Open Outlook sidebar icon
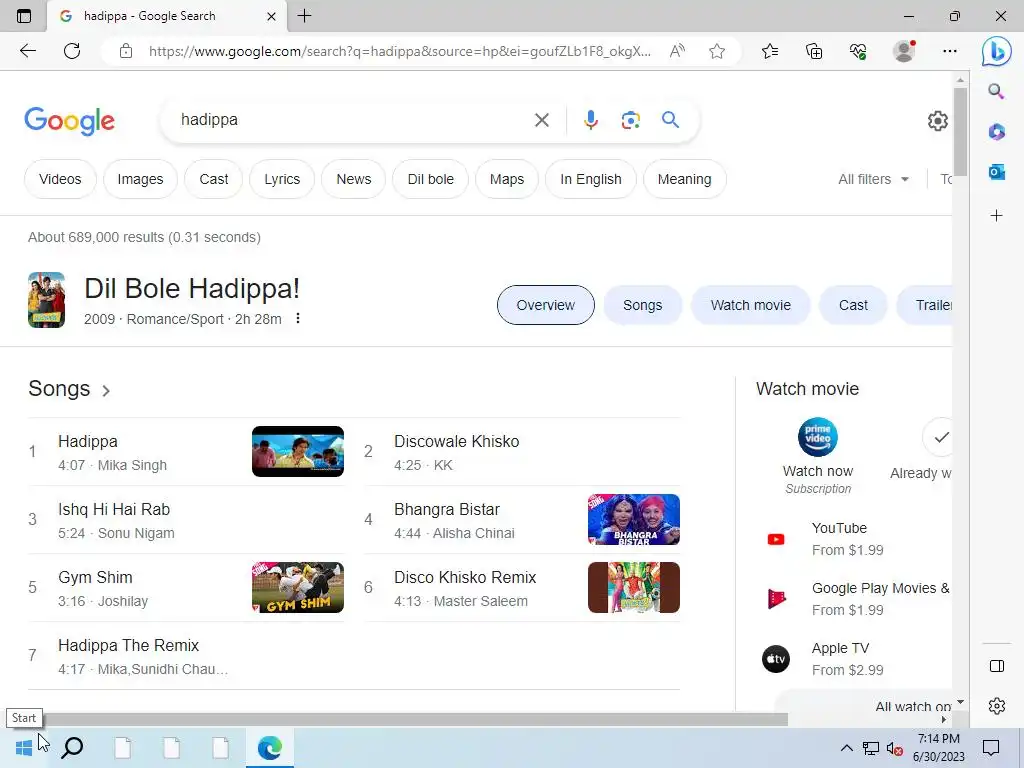Screen dimensions: 1024x768 point(996,172)
